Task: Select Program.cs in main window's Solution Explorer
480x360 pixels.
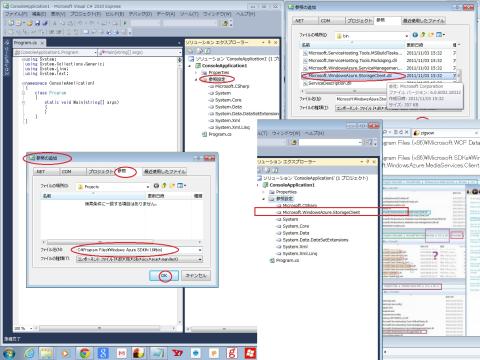Action: pyautogui.click(x=220, y=134)
